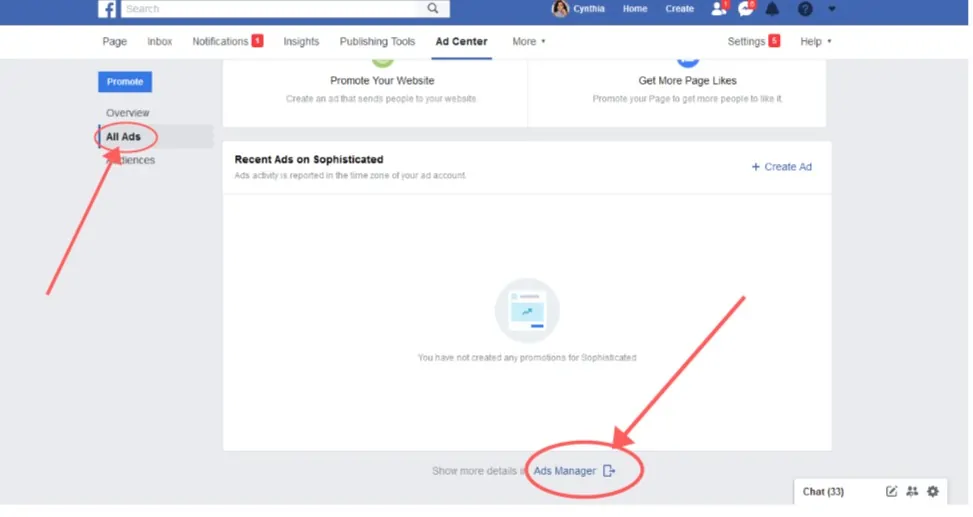Open Publishing Tools tab
Image resolution: width=973 pixels, height=517 pixels.
(x=377, y=42)
